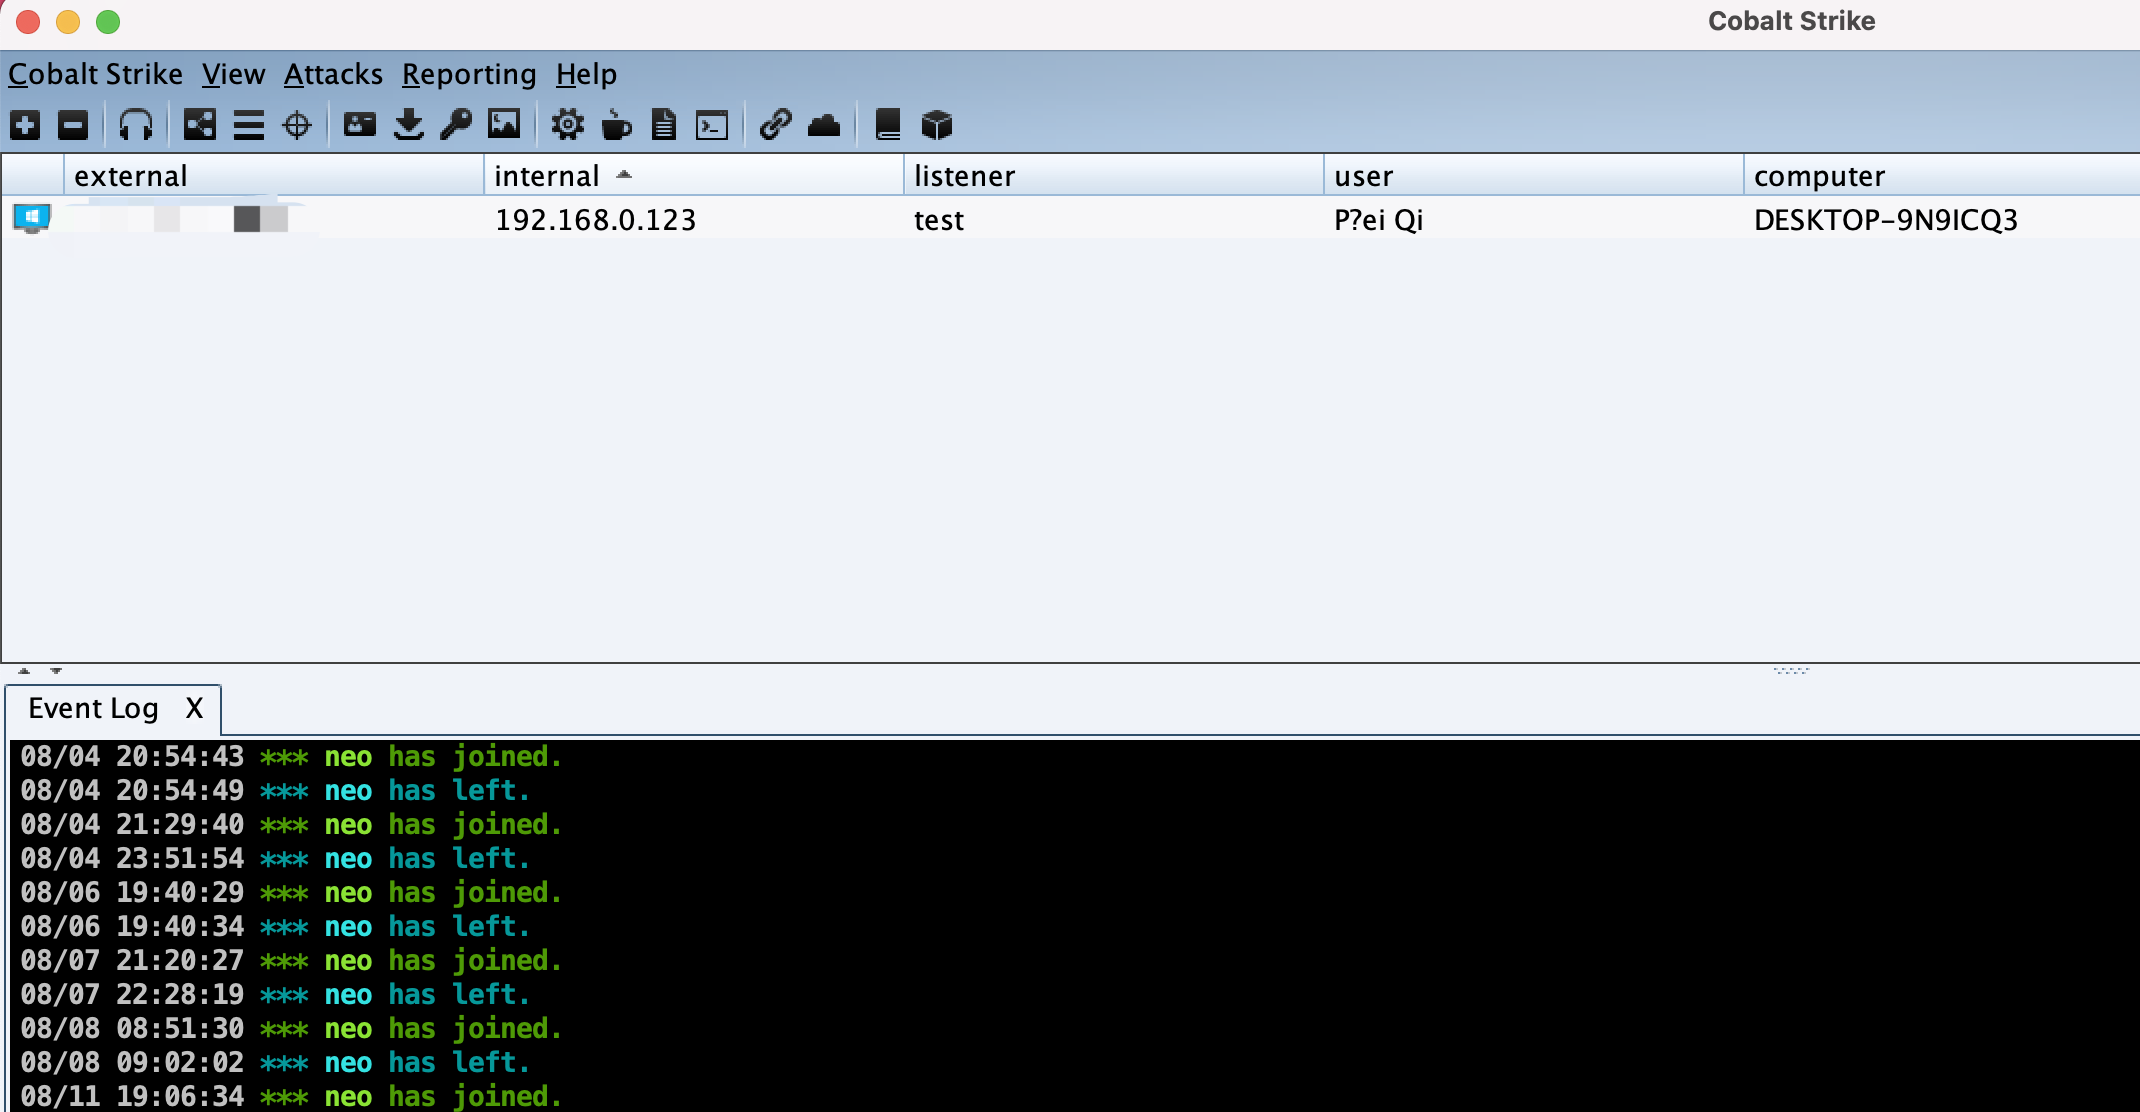Open downloaded files via download arrow icon
This screenshot has height=1112, width=2140.
408,125
